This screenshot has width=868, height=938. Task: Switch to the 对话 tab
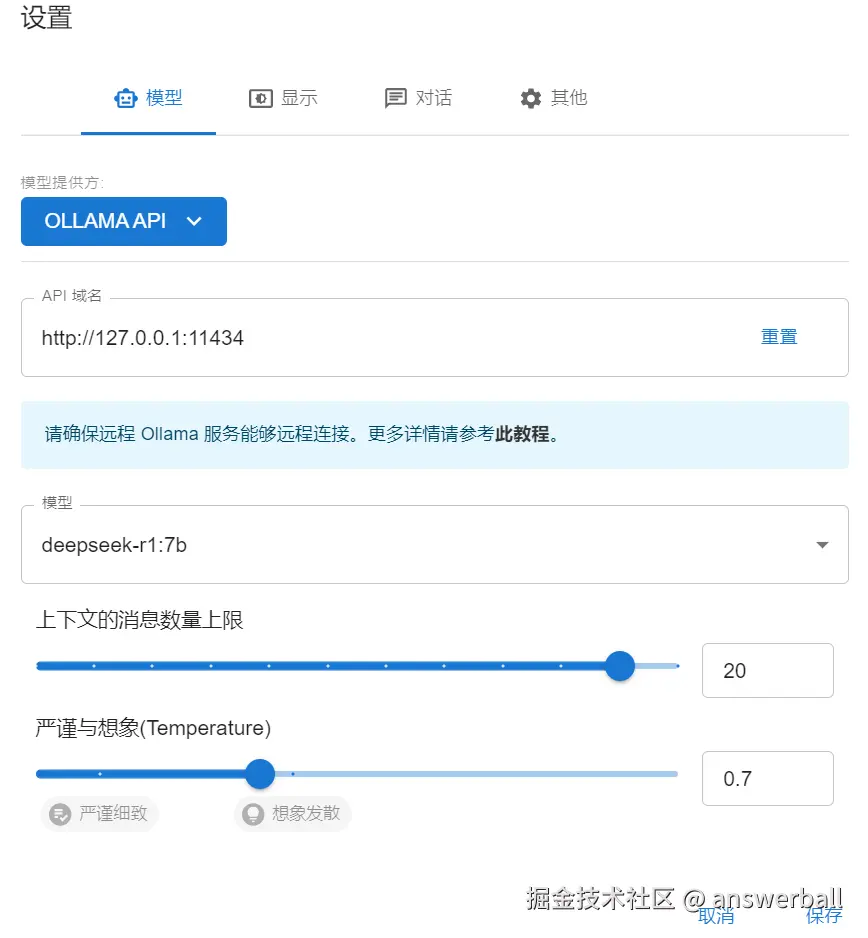(418, 98)
